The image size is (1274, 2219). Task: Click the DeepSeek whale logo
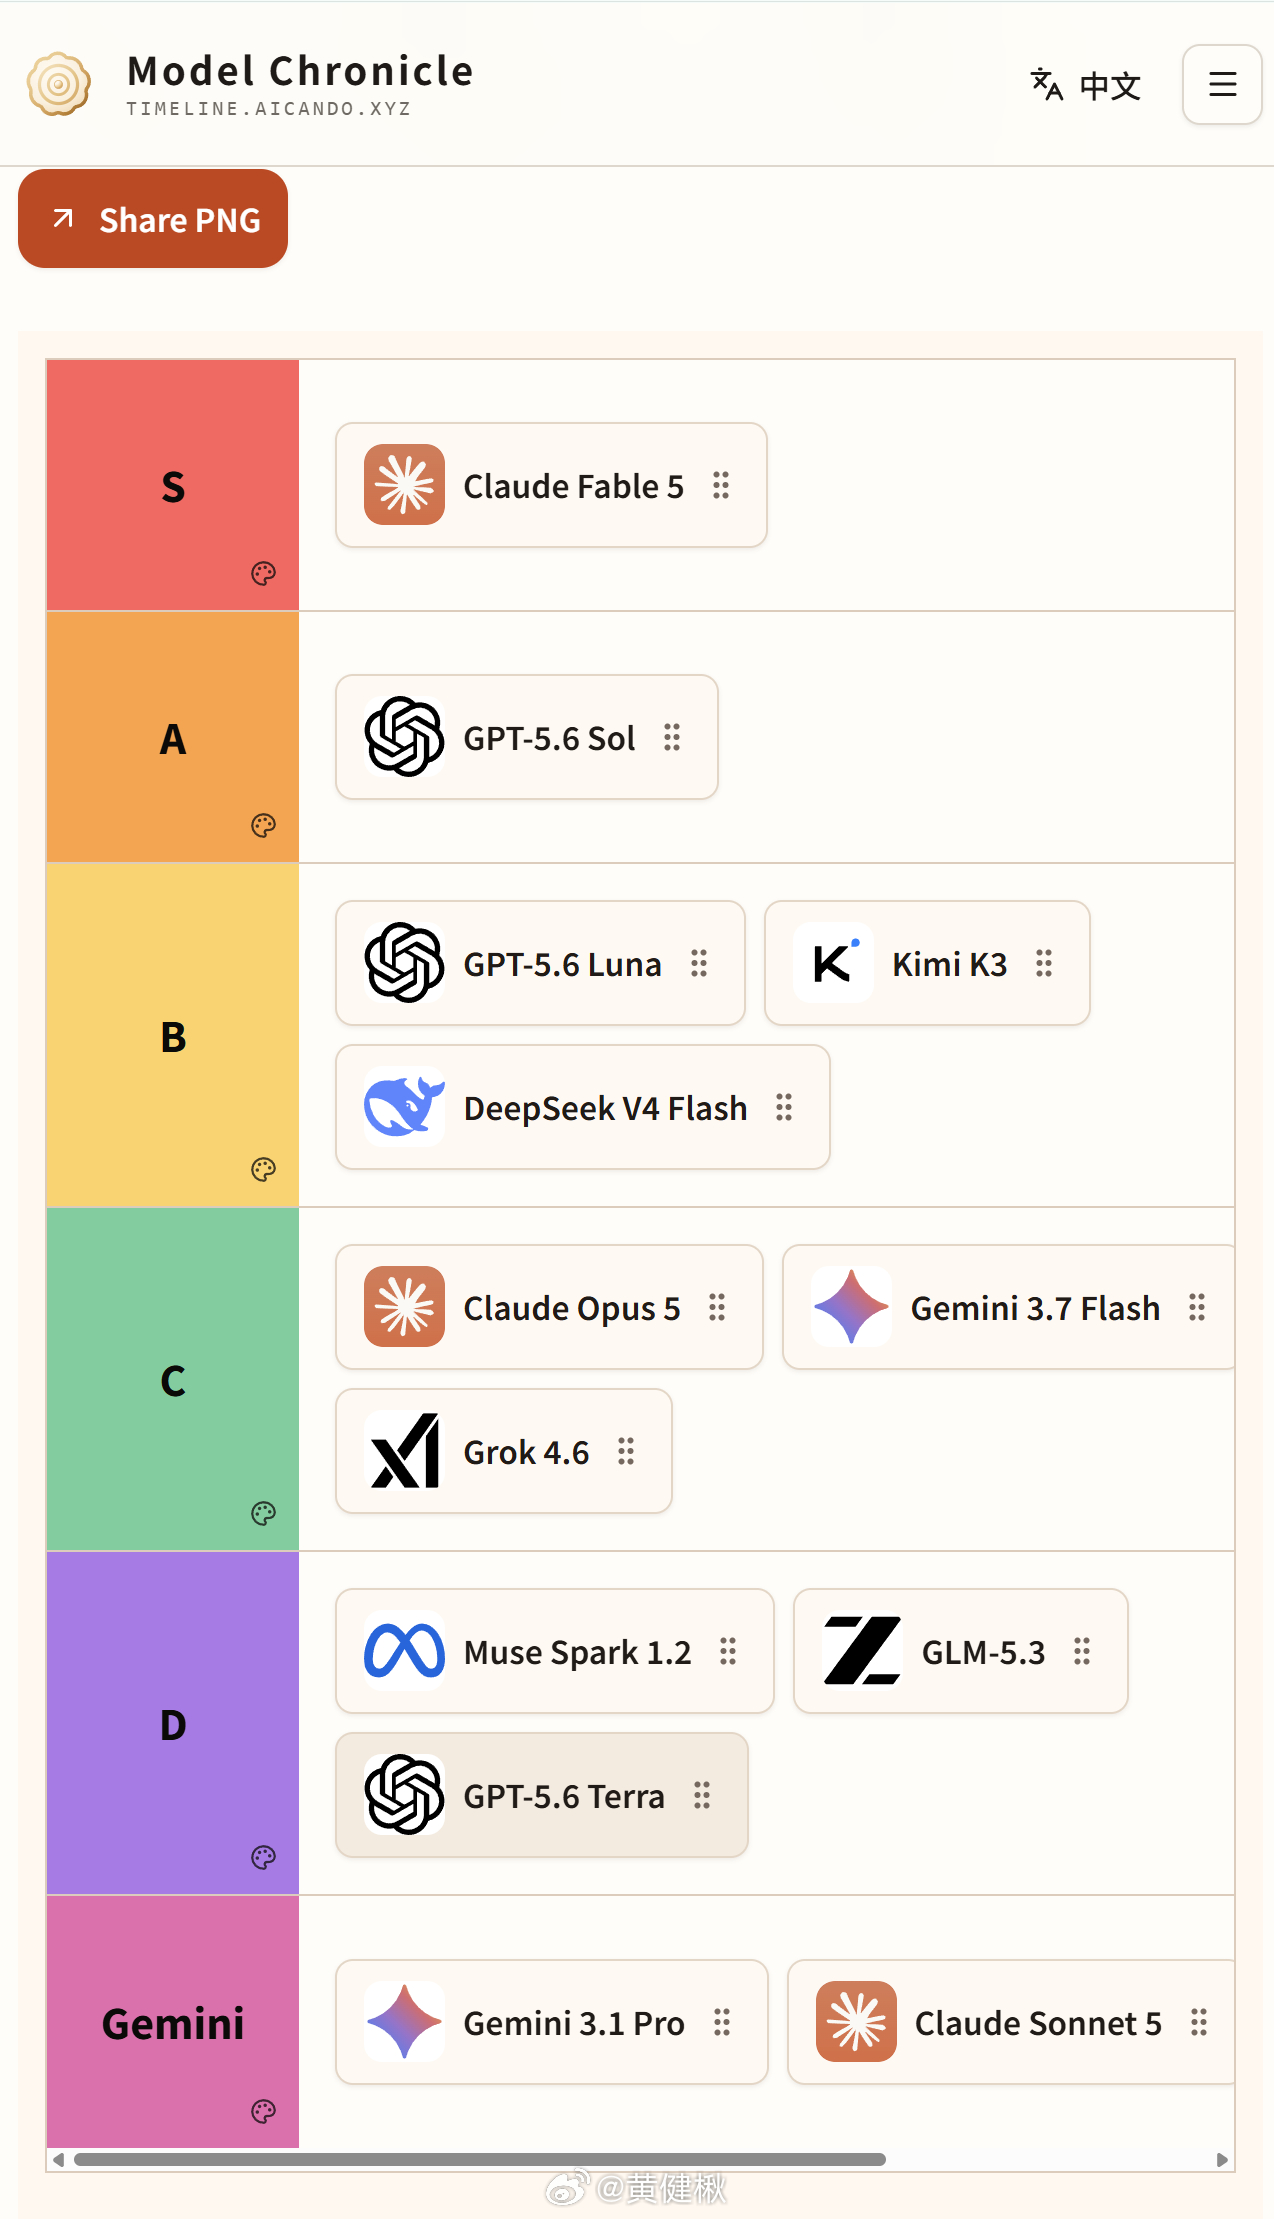pyautogui.click(x=404, y=1107)
